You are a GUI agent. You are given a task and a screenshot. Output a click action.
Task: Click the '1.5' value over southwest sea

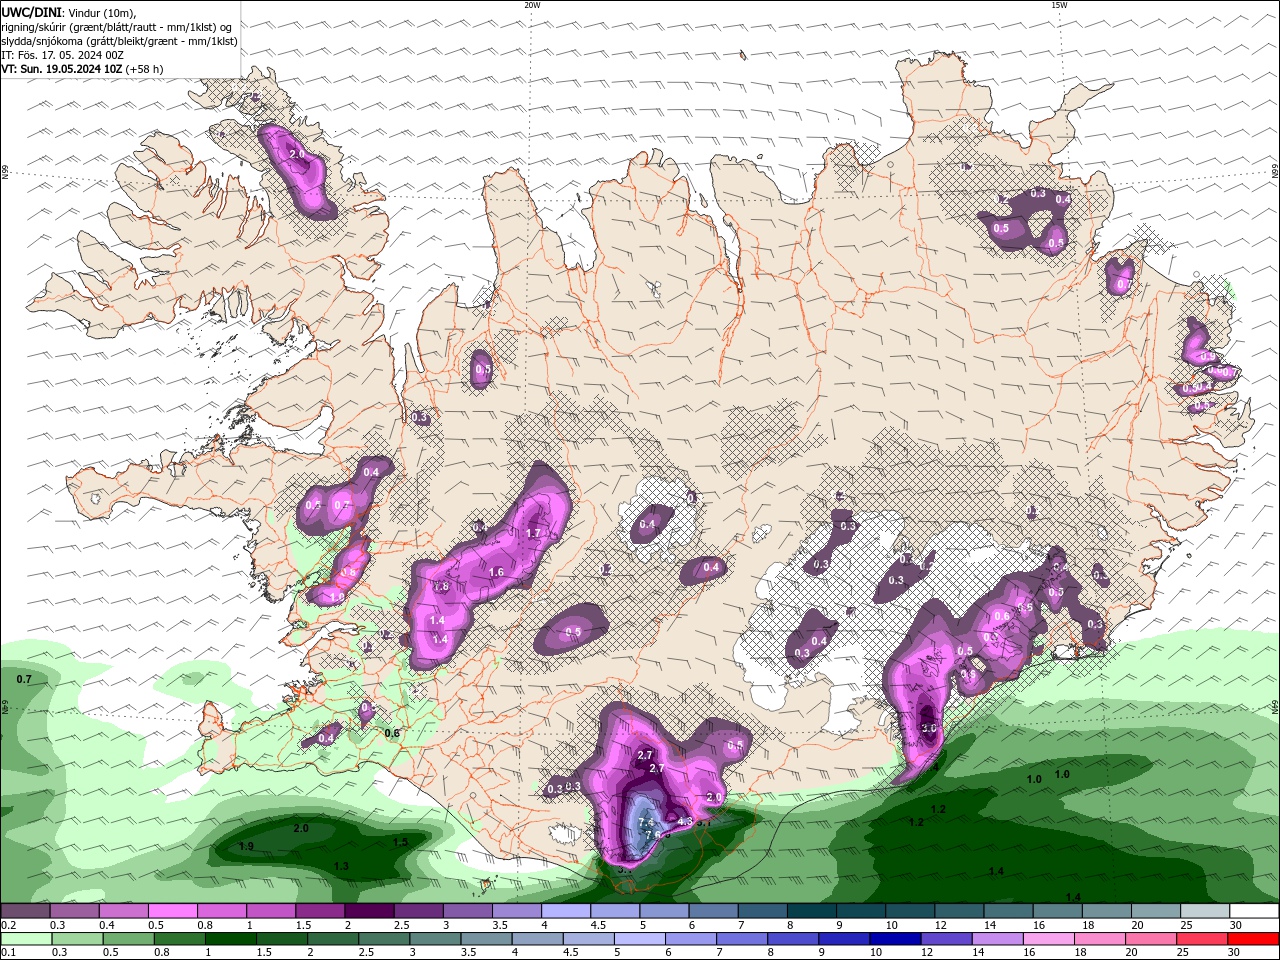[x=400, y=843]
